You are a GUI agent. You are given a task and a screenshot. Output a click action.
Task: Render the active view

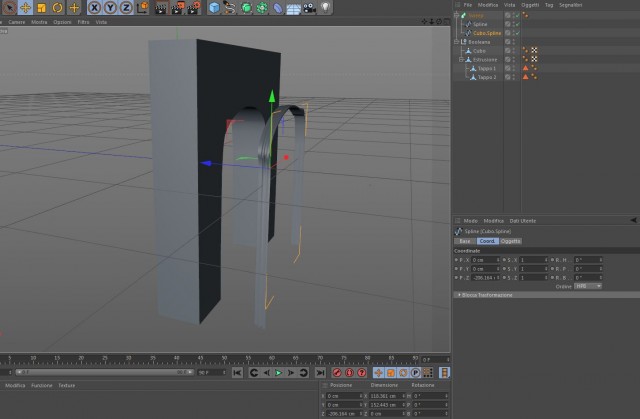161,7
